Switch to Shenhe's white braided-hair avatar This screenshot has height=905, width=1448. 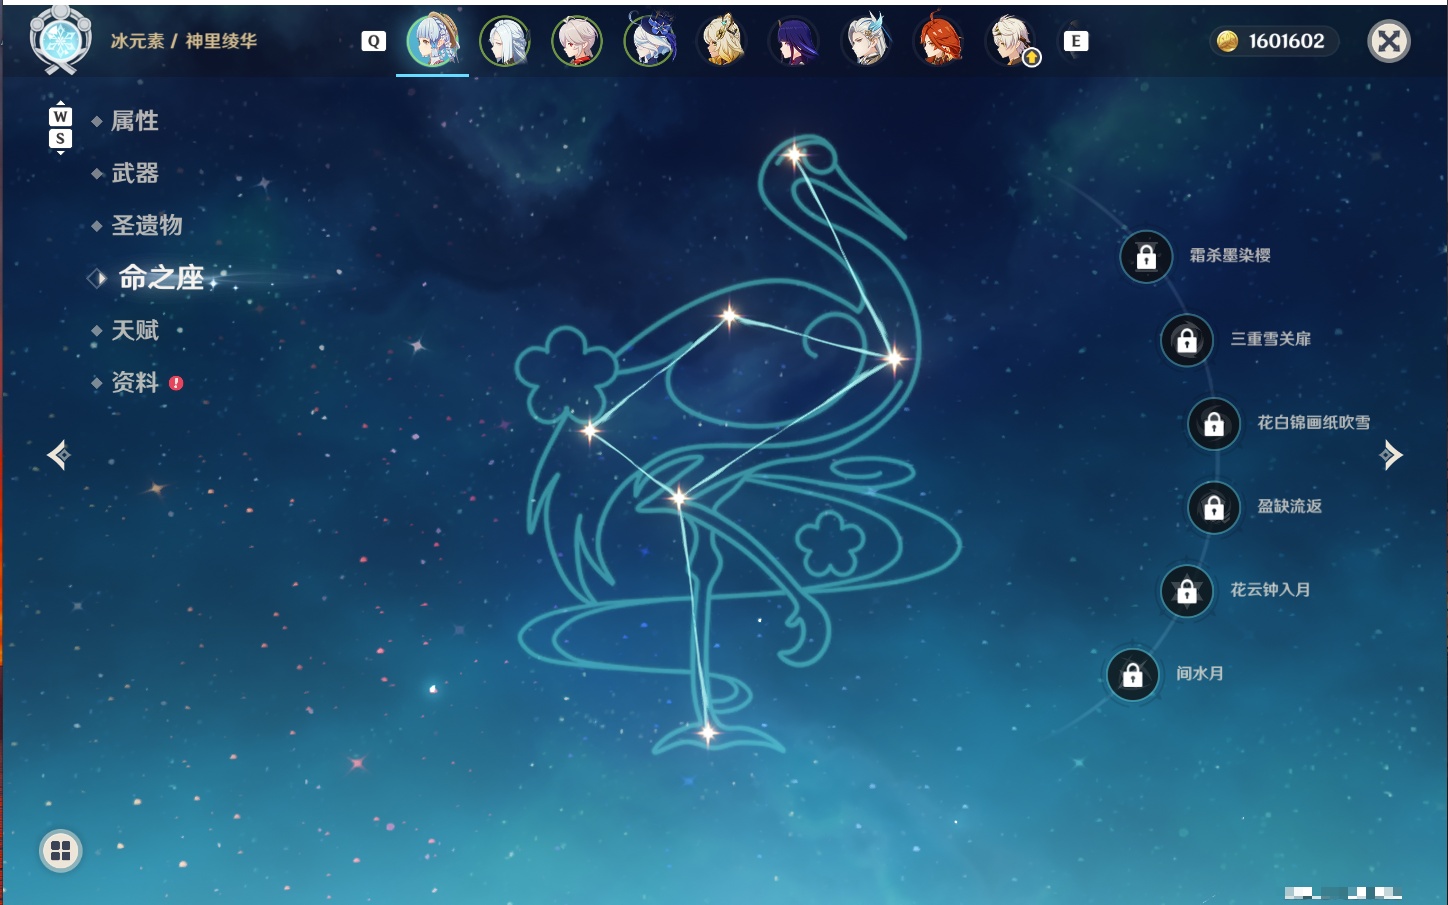(x=505, y=41)
